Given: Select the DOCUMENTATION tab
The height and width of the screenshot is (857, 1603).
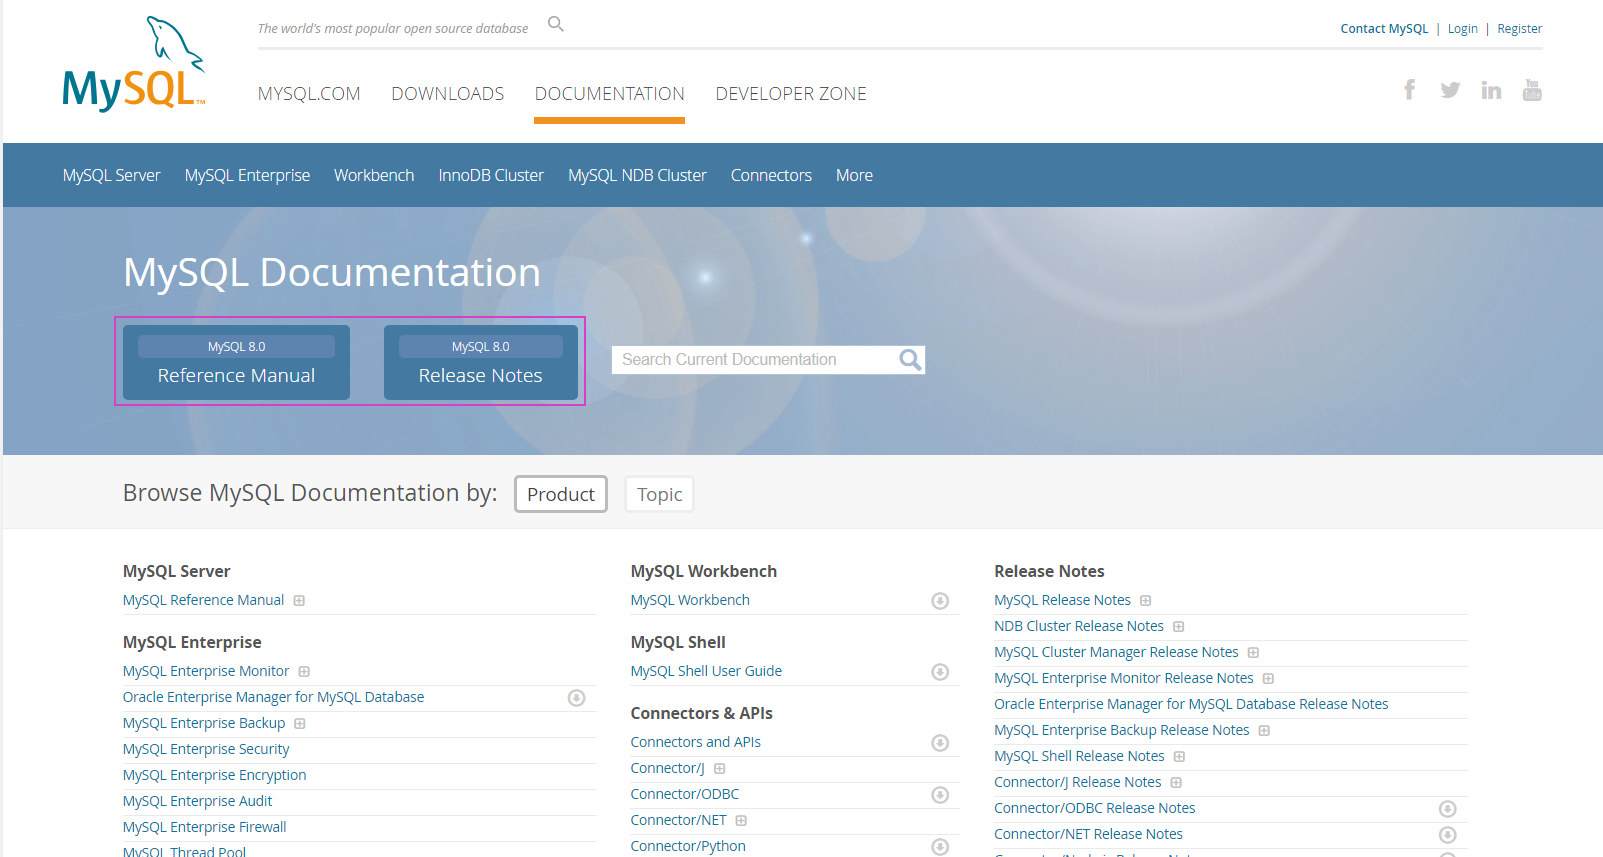Looking at the screenshot, I should [609, 94].
